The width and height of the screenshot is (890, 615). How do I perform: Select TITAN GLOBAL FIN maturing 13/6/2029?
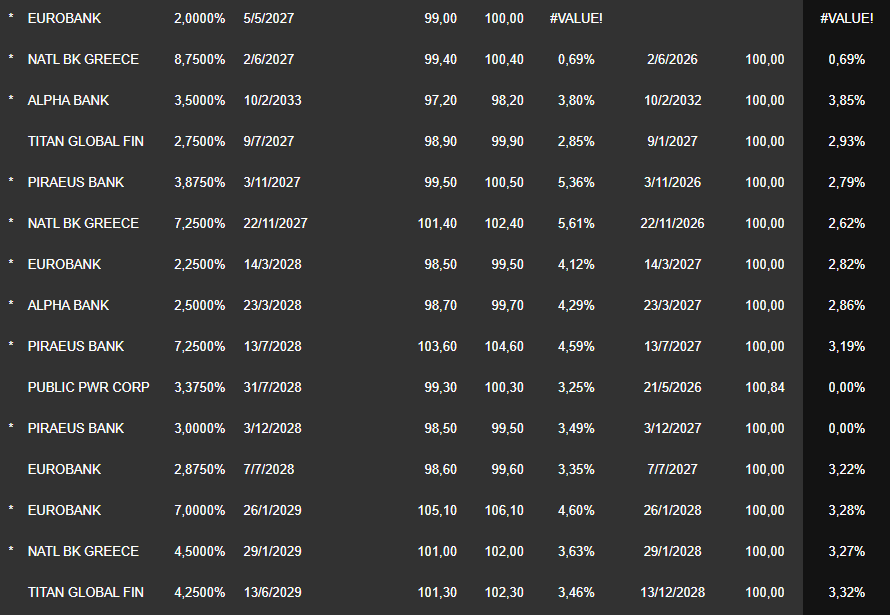click(x=86, y=592)
